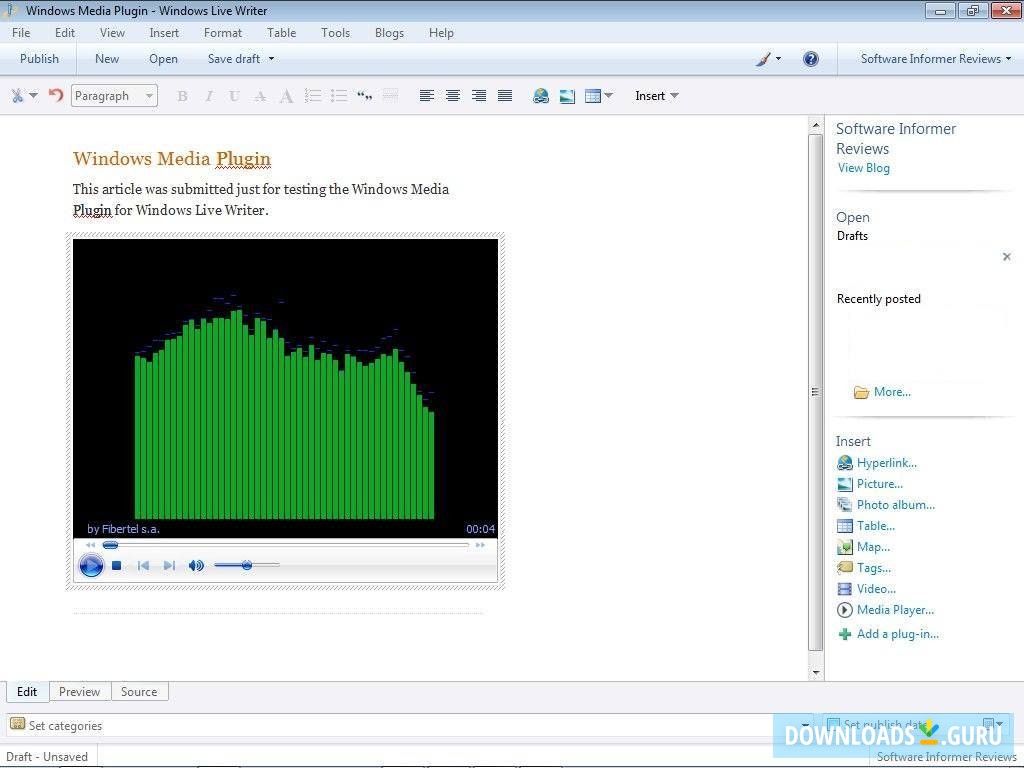
Task: Open the Format menu
Action: 223,33
